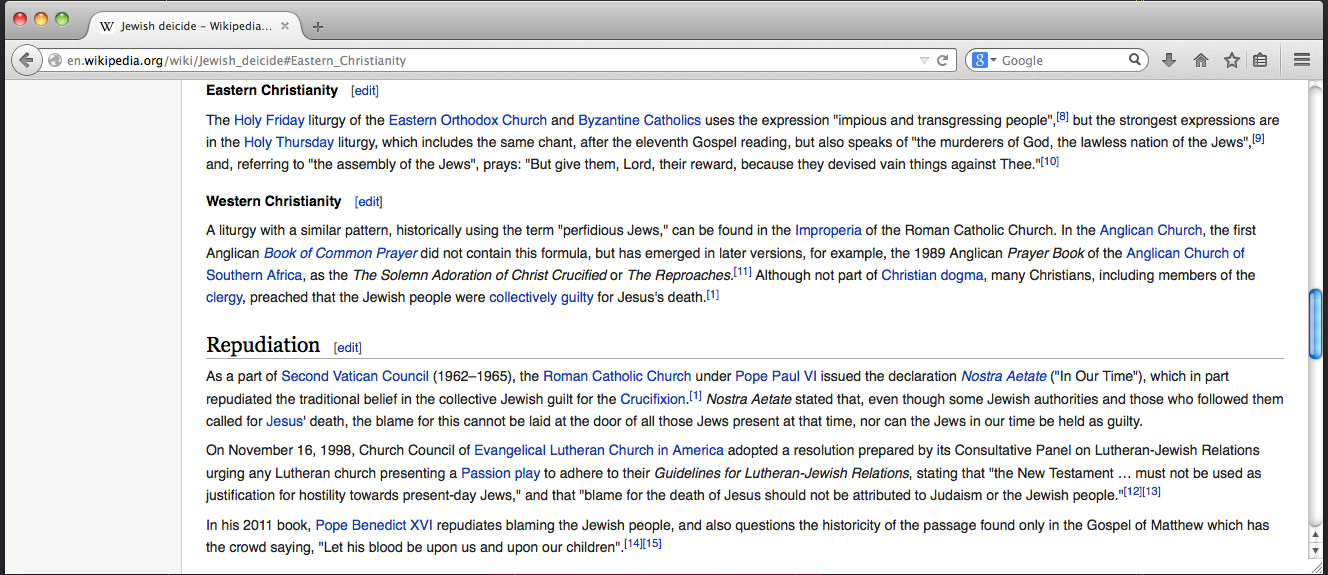Click the search magnifier icon
Image resolution: width=1328 pixels, height=575 pixels.
click(x=1135, y=60)
